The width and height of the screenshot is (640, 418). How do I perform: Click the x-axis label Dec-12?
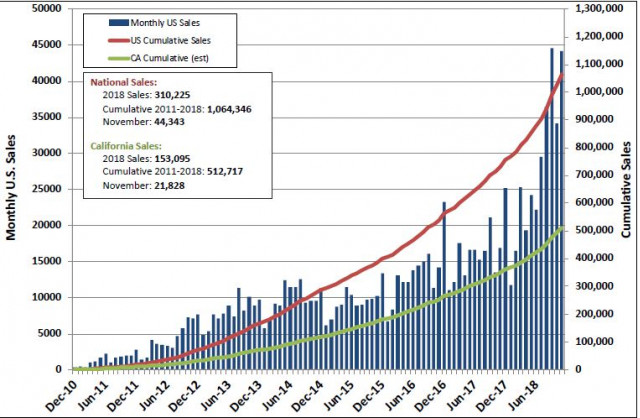pyautogui.click(x=184, y=396)
